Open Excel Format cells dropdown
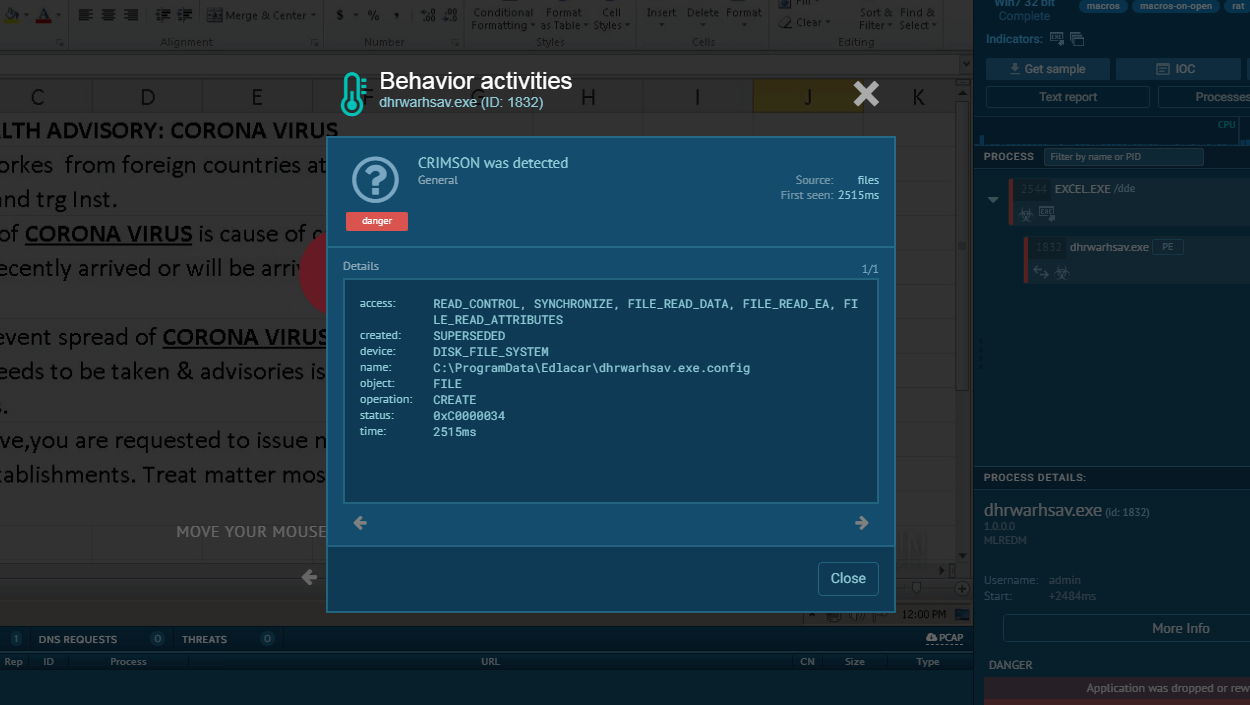Screen dimensions: 1250x705 coord(744,15)
